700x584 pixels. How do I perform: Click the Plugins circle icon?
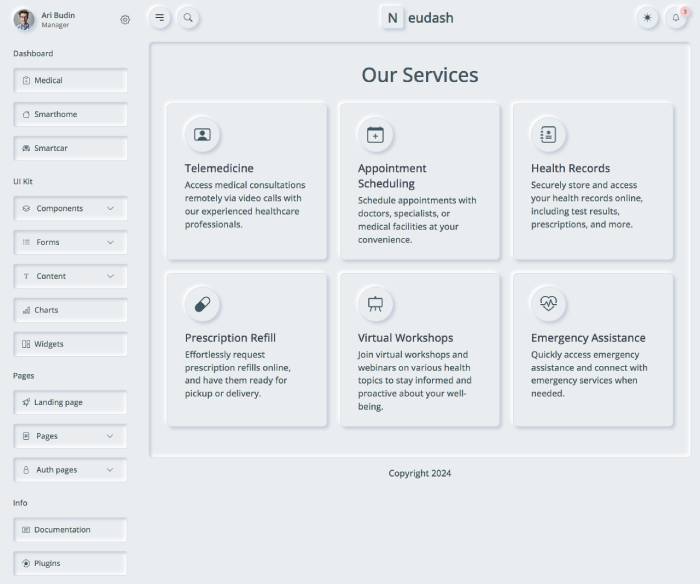pos(26,563)
